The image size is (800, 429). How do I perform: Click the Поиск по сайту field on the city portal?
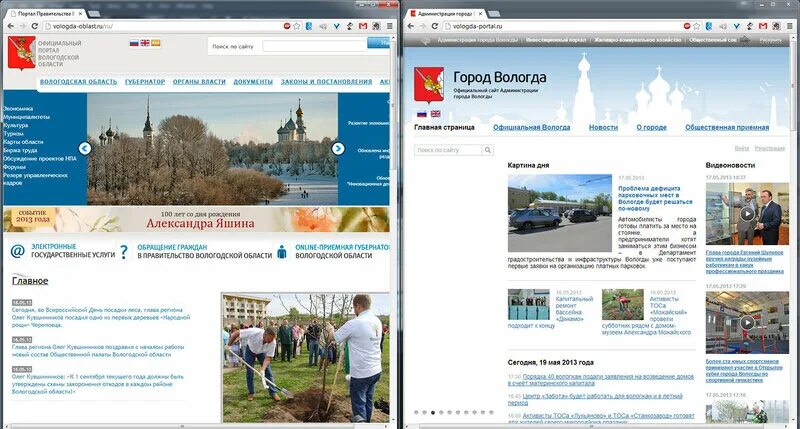[447, 150]
